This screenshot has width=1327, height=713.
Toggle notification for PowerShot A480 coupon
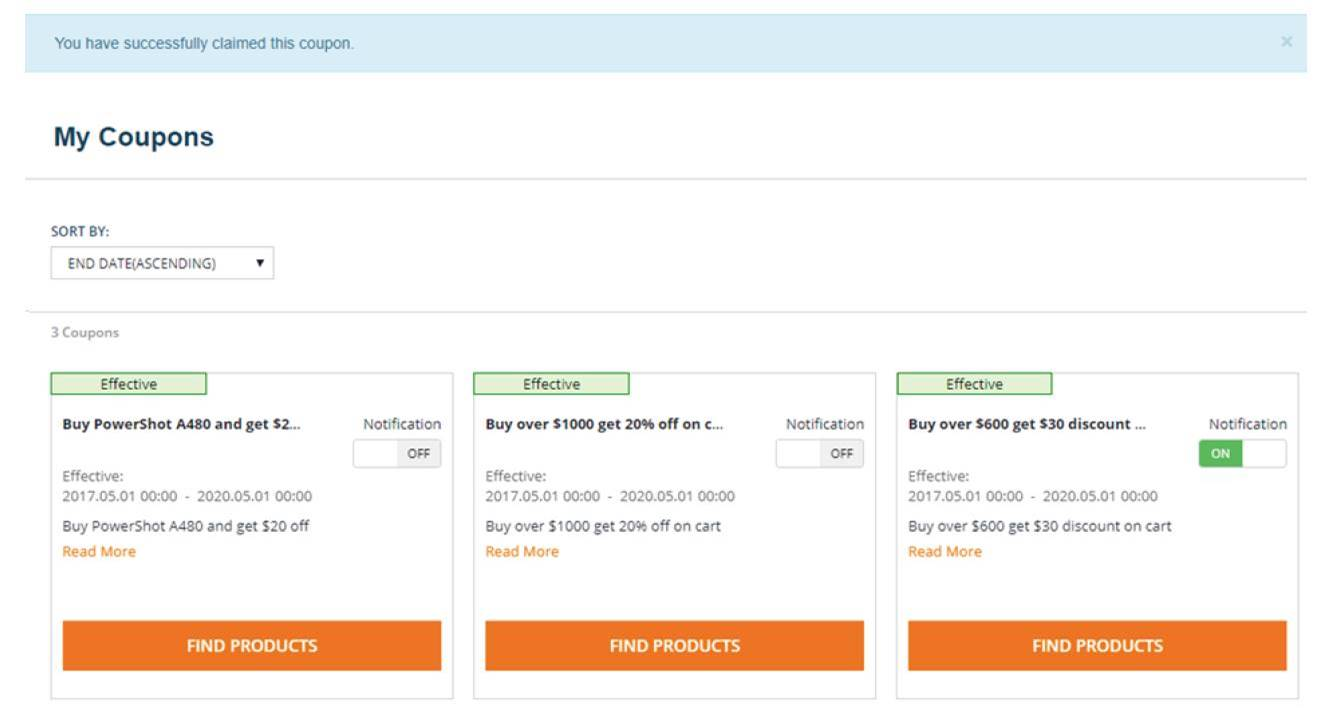pyautogui.click(x=397, y=454)
